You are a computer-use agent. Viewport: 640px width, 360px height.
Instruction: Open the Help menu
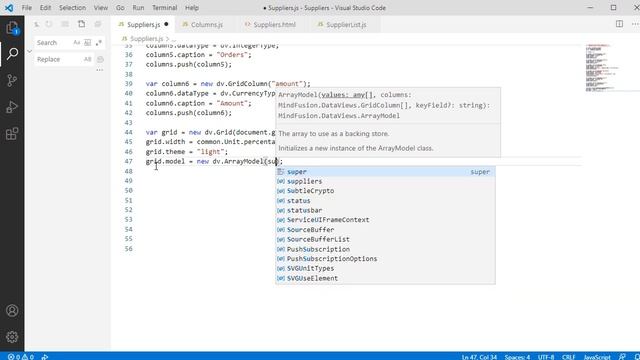click(x=191, y=7)
